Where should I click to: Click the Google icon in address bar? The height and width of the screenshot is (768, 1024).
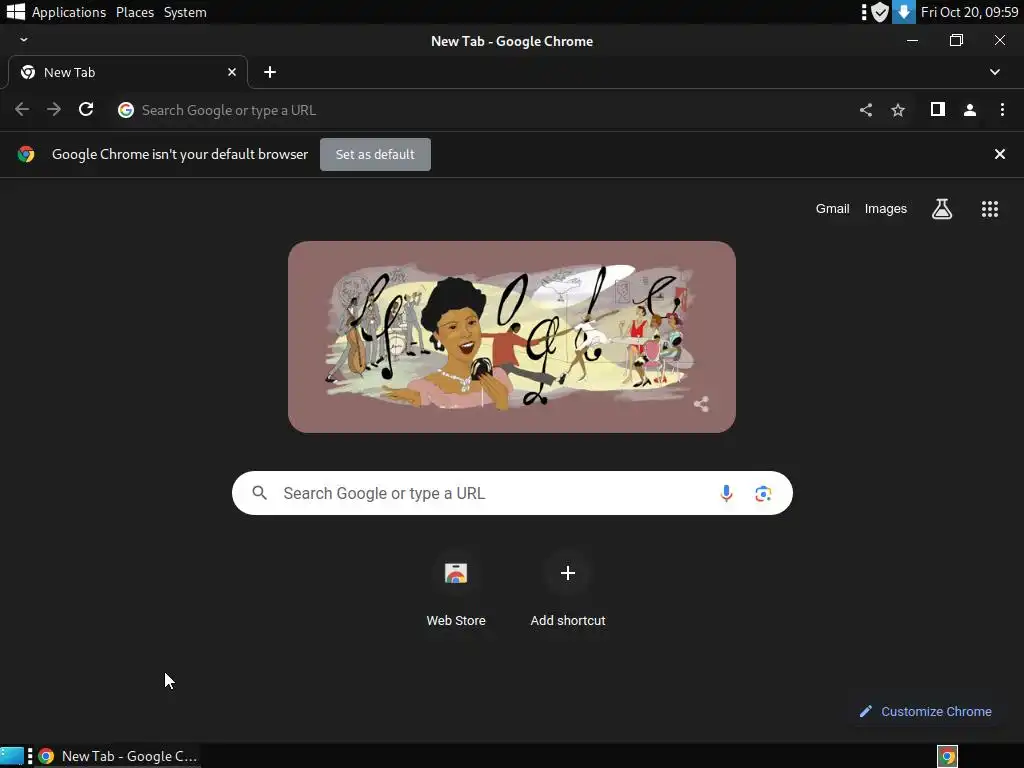tap(126, 110)
